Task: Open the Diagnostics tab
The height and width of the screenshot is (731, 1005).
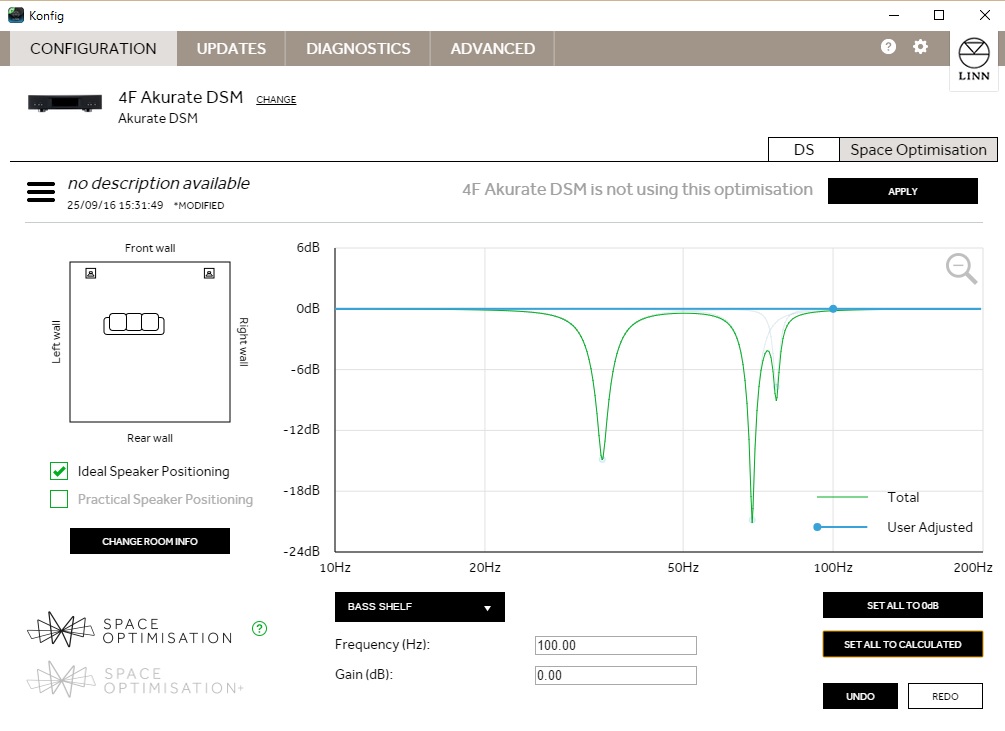Action: tap(358, 49)
